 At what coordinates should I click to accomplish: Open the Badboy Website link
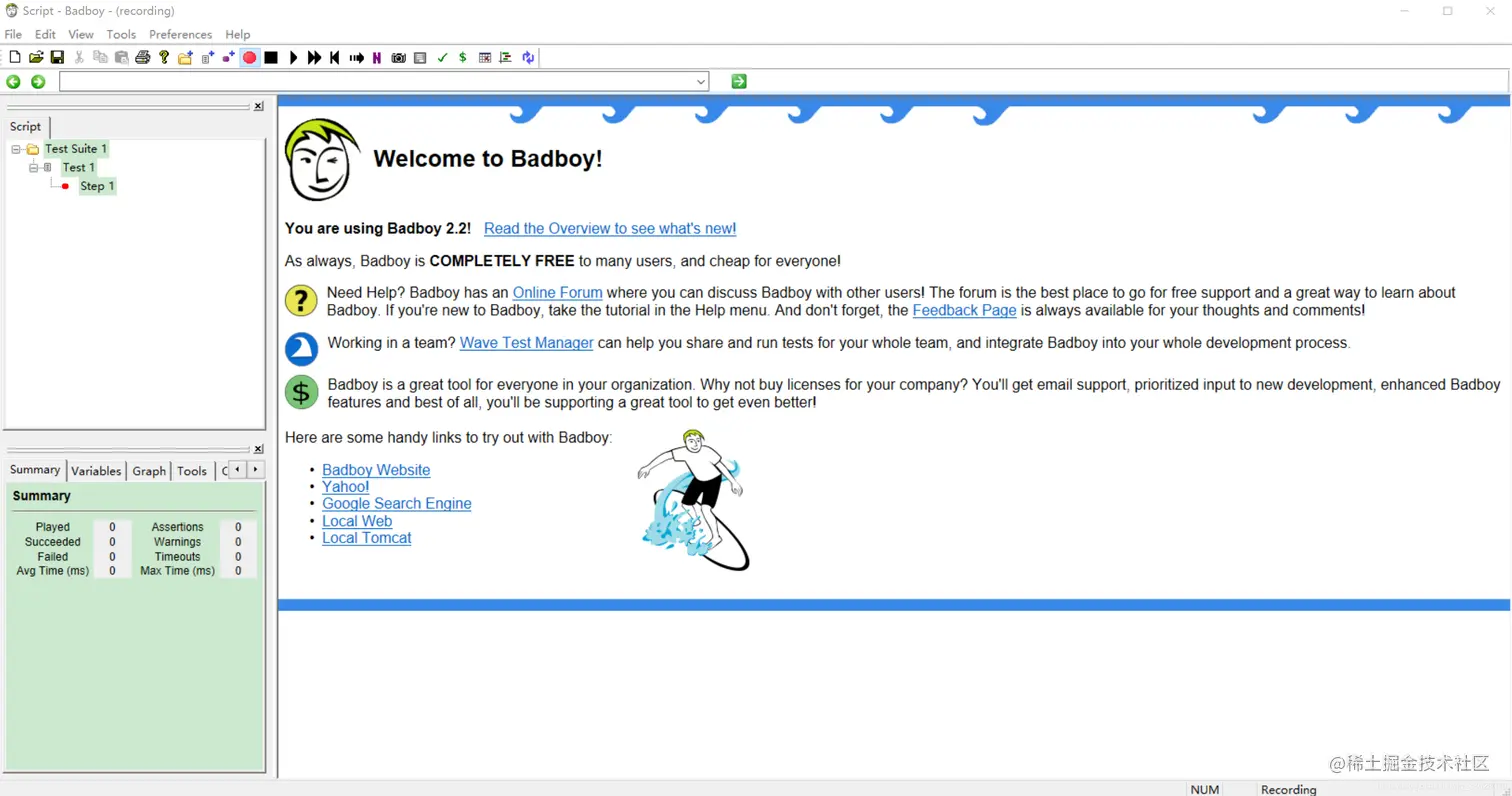pyautogui.click(x=376, y=470)
